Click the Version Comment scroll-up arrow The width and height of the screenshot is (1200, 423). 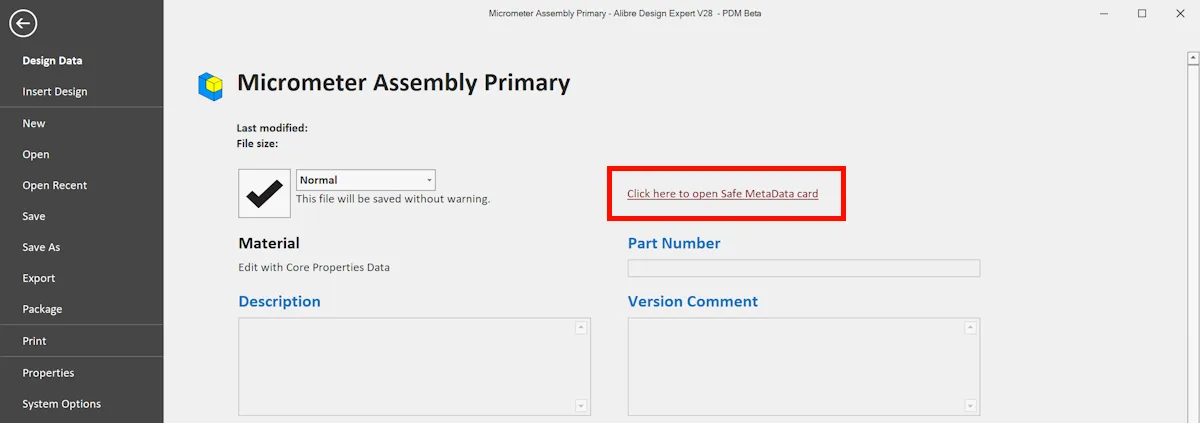(970, 328)
